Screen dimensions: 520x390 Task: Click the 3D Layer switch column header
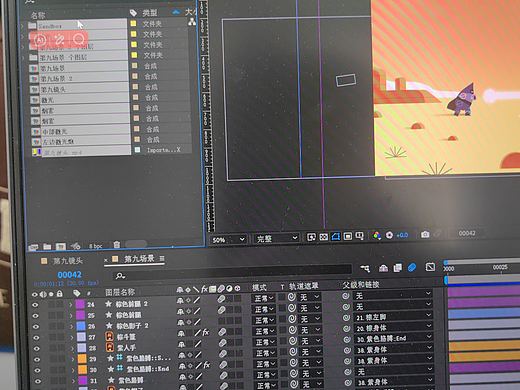[237, 288]
